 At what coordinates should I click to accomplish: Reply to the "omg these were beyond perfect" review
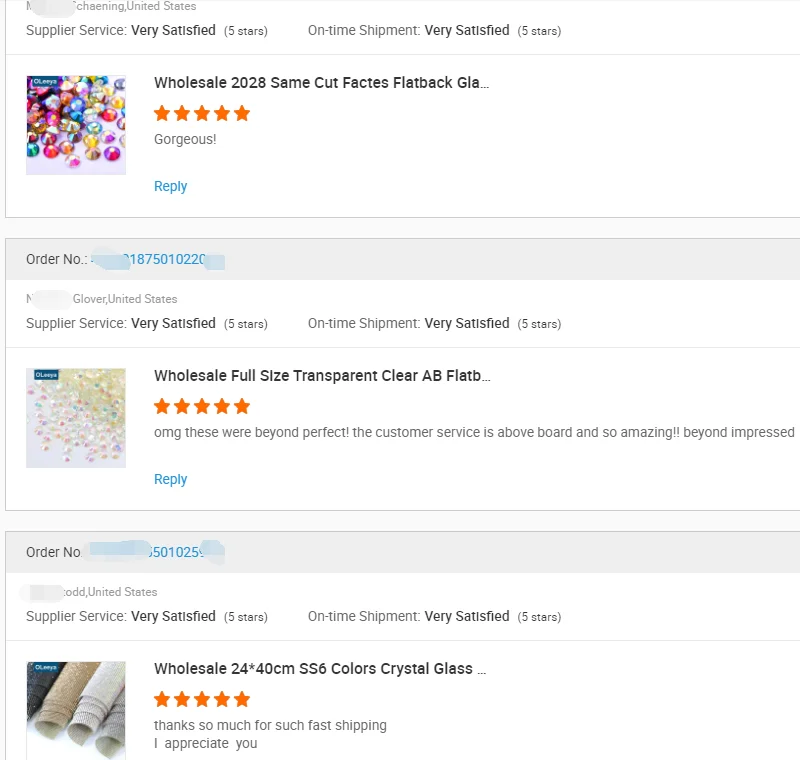coord(170,479)
